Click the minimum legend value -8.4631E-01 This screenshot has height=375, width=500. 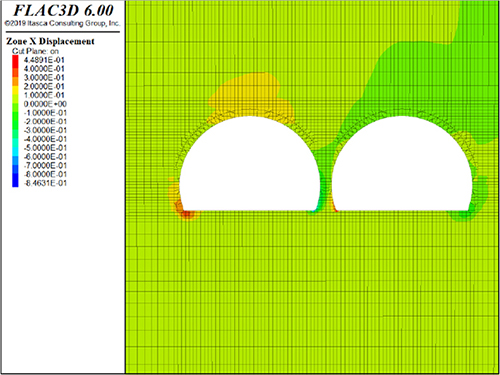point(45,183)
